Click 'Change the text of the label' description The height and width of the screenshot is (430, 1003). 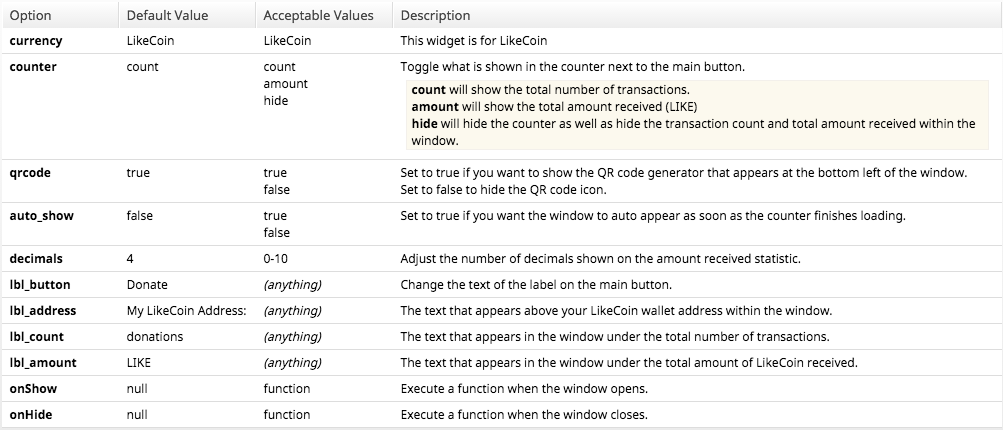click(536, 285)
